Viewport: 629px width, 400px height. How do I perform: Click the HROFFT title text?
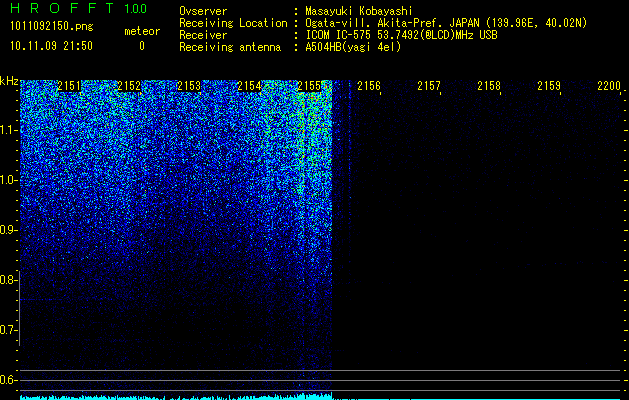click(x=62, y=8)
